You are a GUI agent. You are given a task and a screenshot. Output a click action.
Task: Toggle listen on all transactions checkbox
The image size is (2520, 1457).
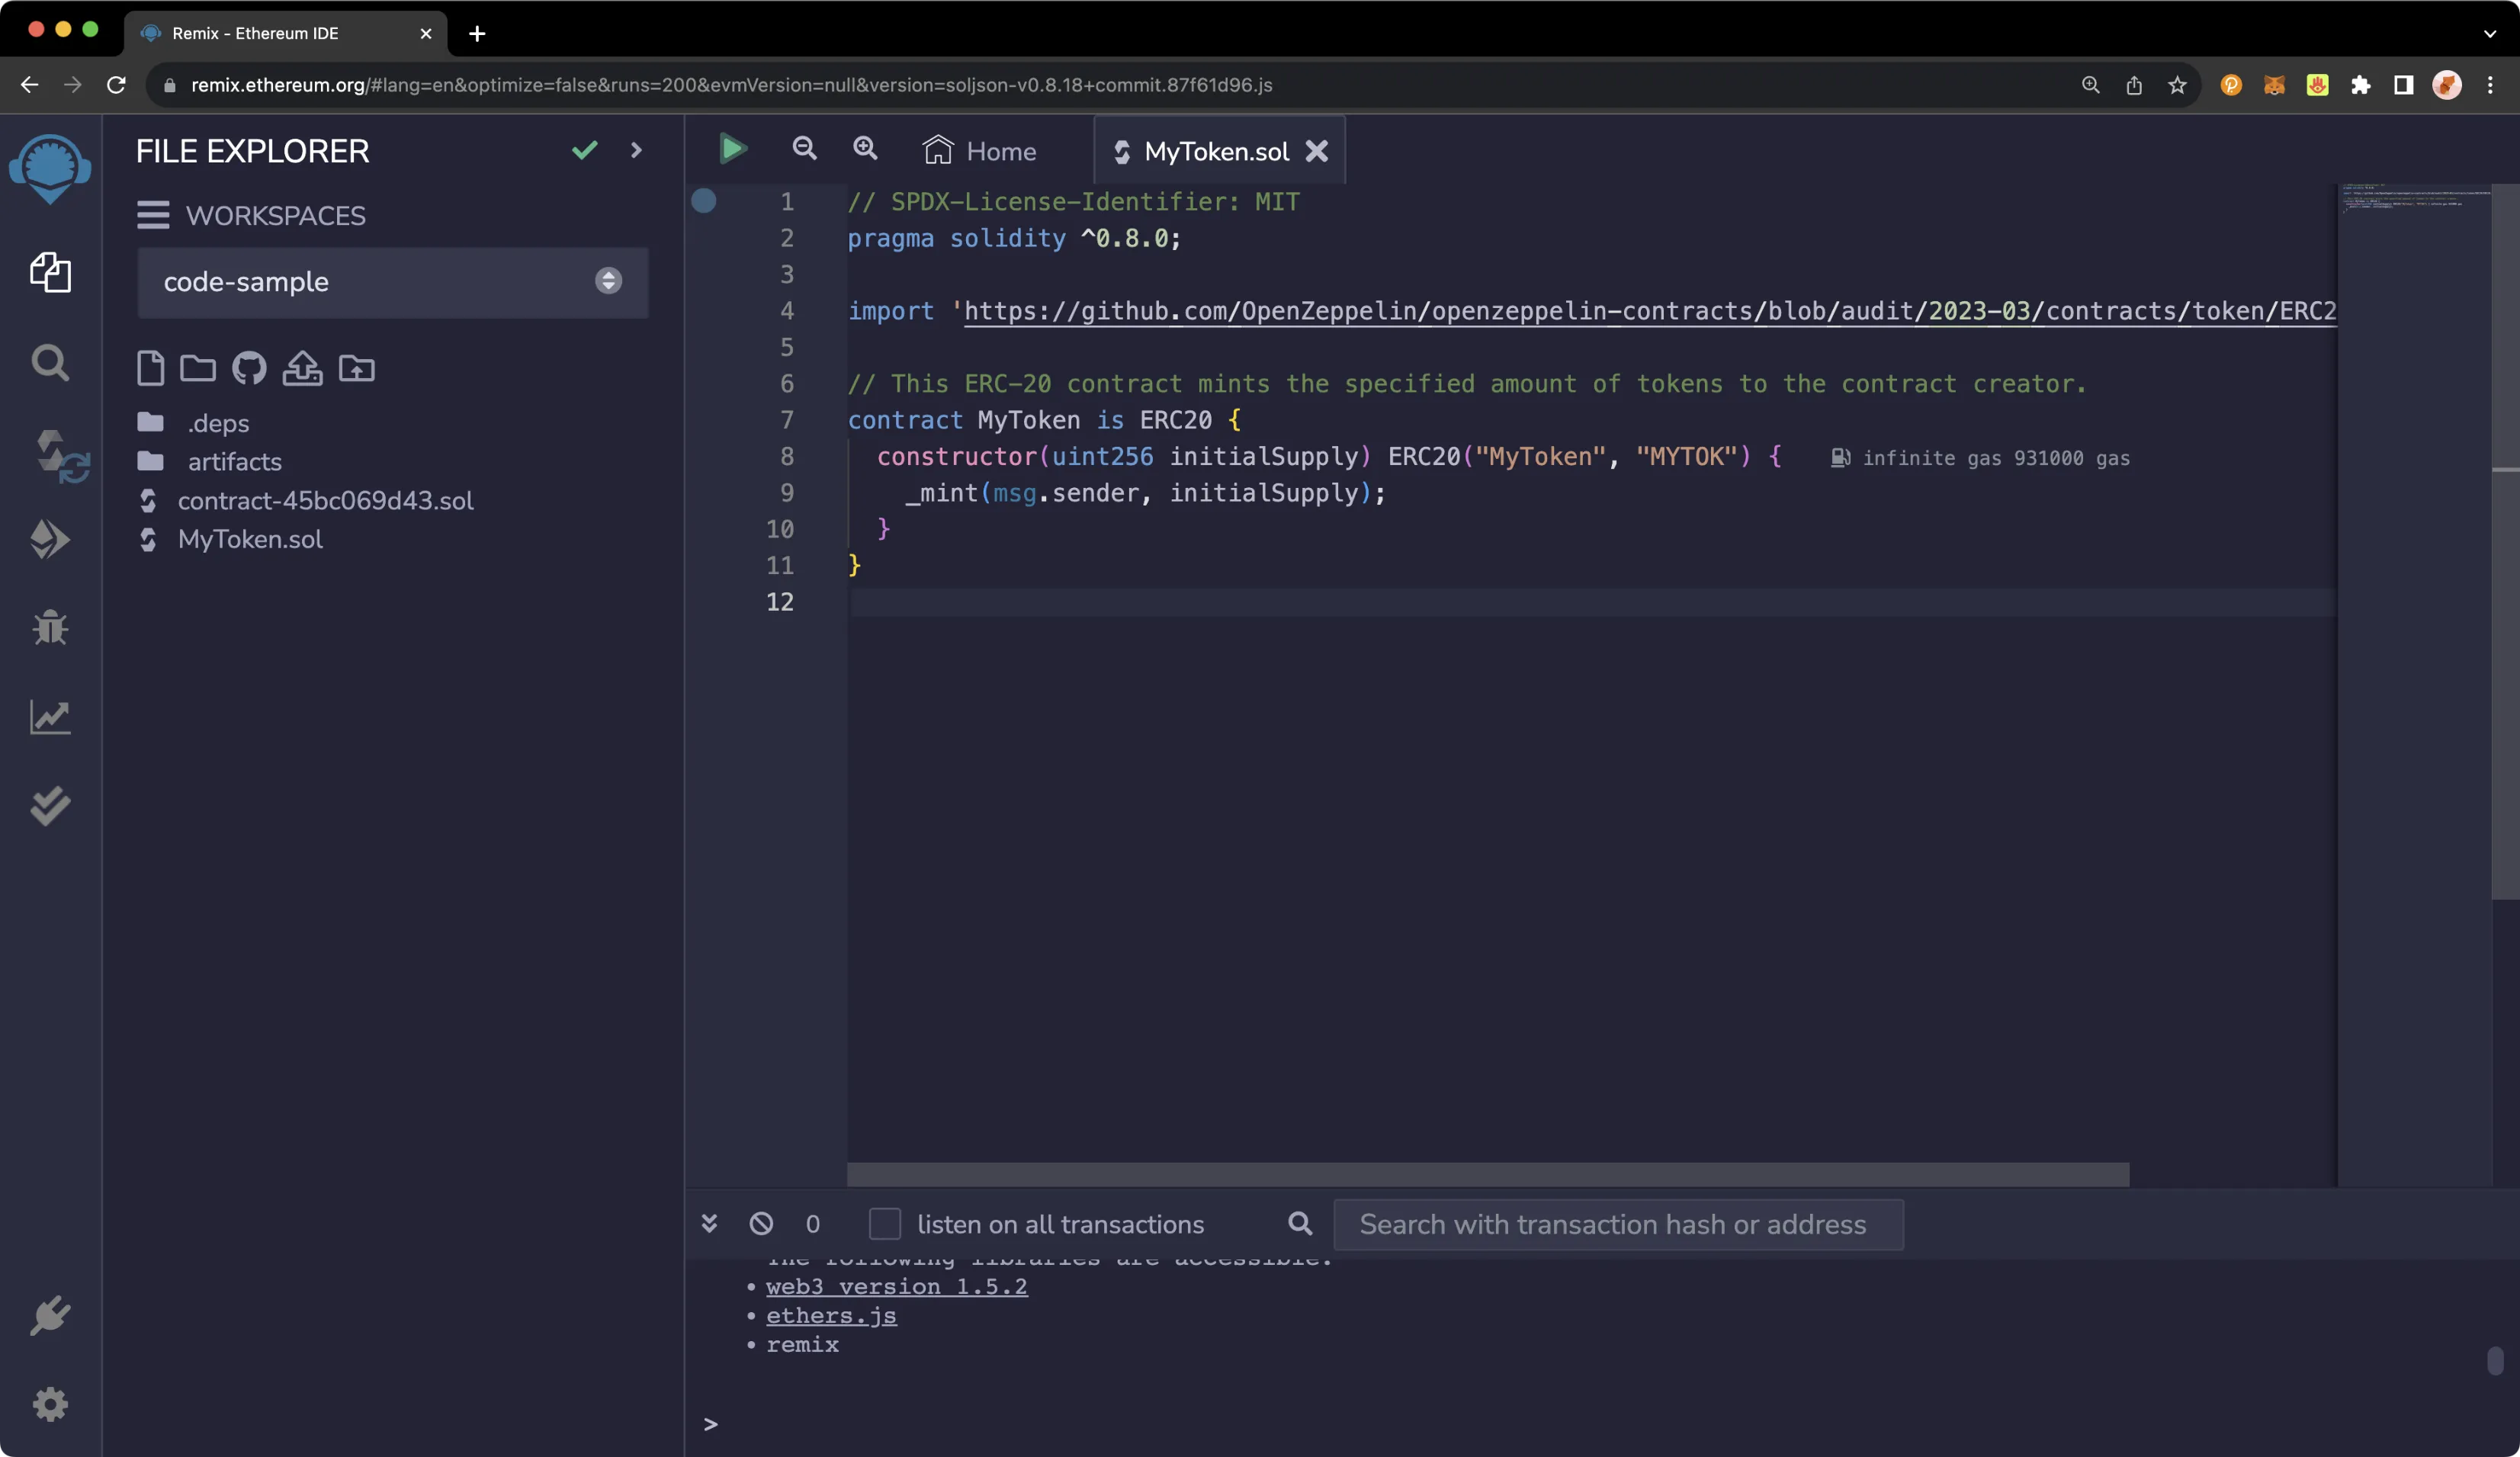click(885, 1223)
